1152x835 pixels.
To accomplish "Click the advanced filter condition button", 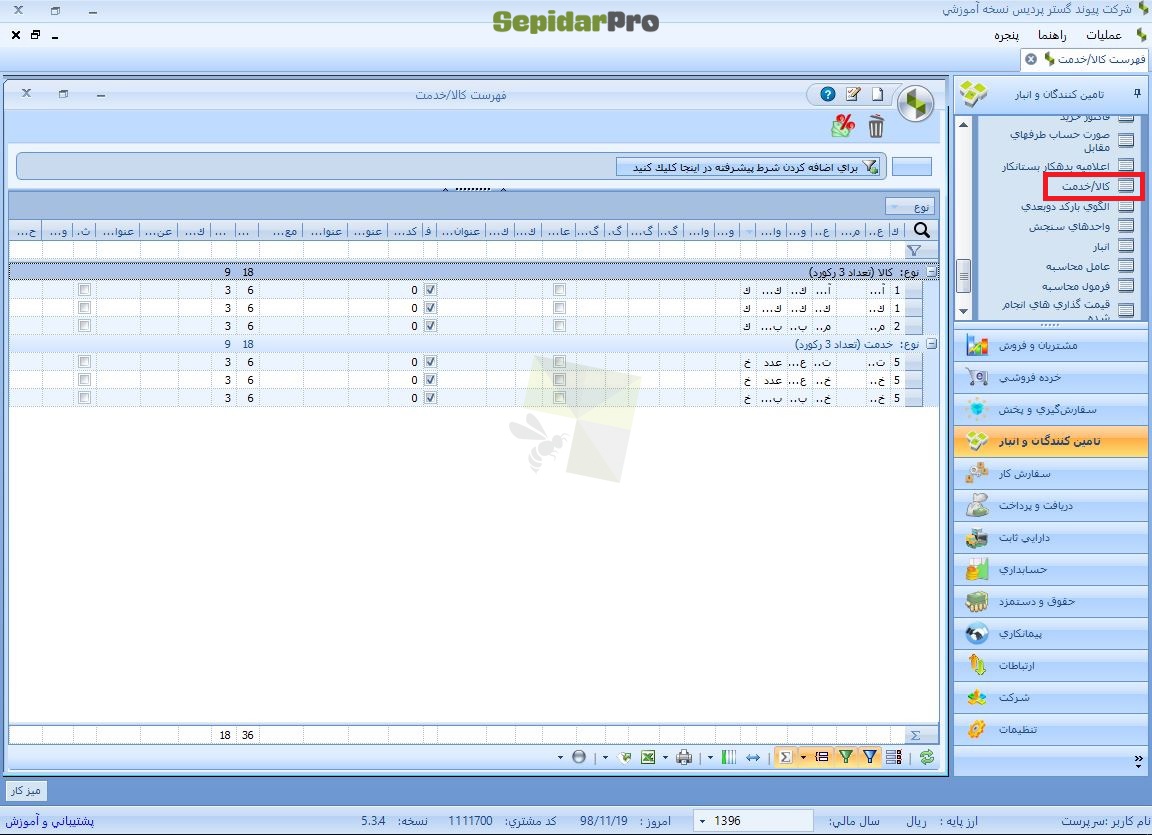I will 749,167.
